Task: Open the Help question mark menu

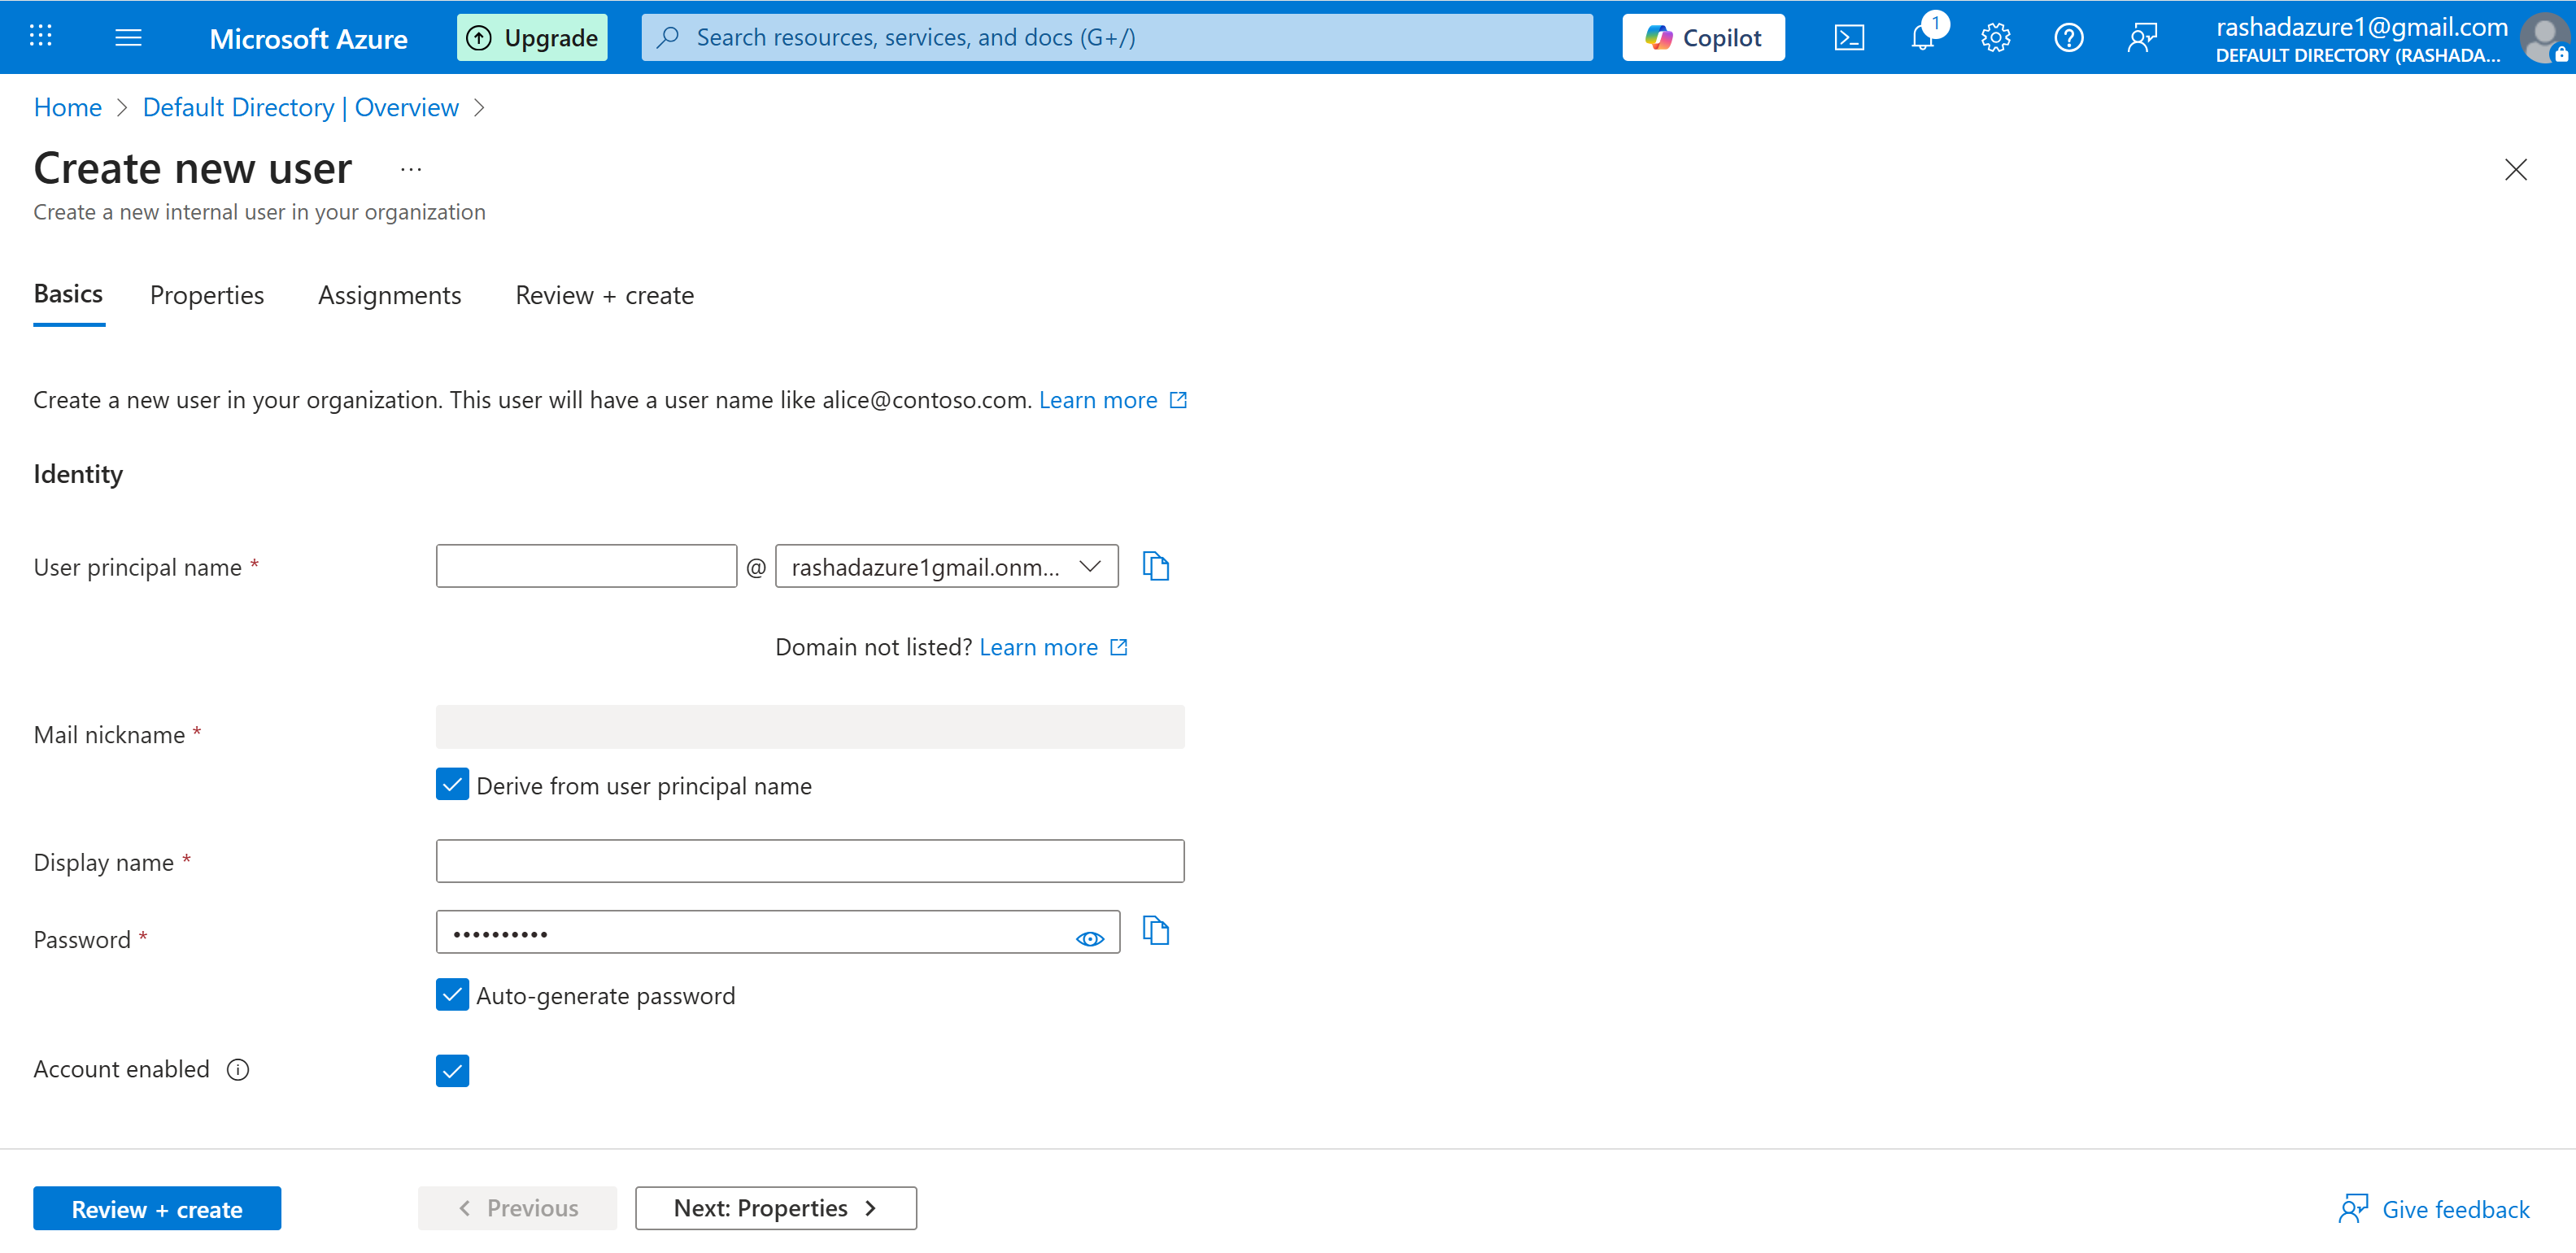Action: pyautogui.click(x=2068, y=38)
